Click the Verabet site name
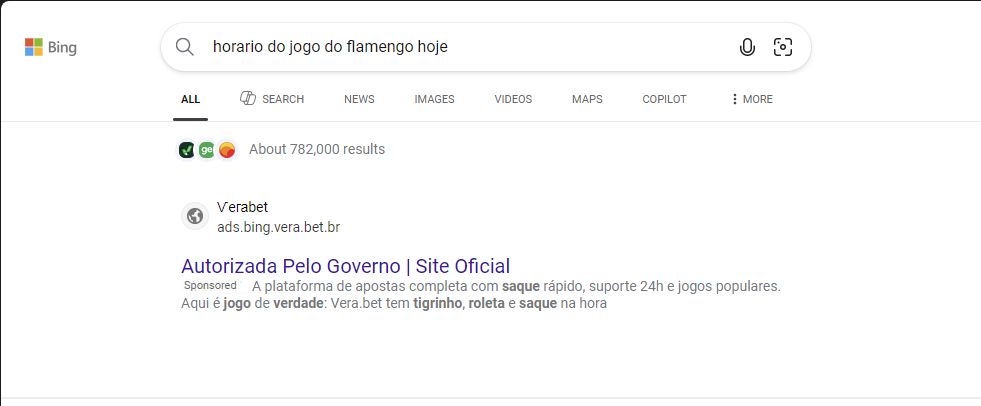 [x=242, y=207]
